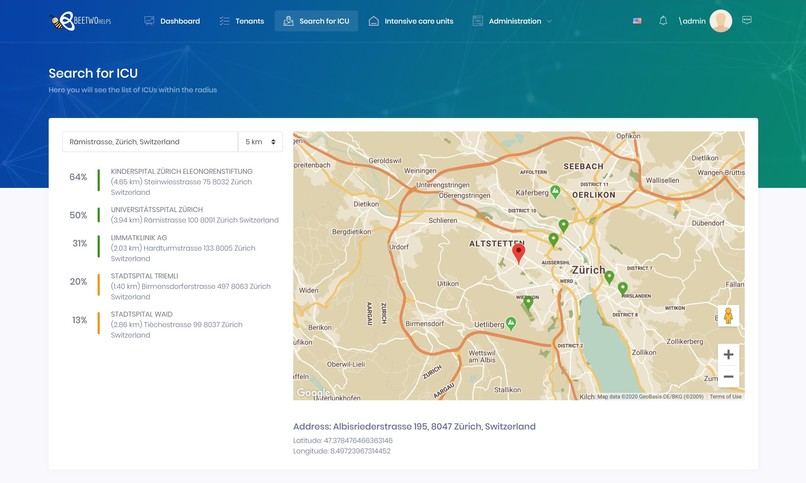Click the 13% occupancy value
This screenshot has height=483, width=806.
(x=80, y=320)
